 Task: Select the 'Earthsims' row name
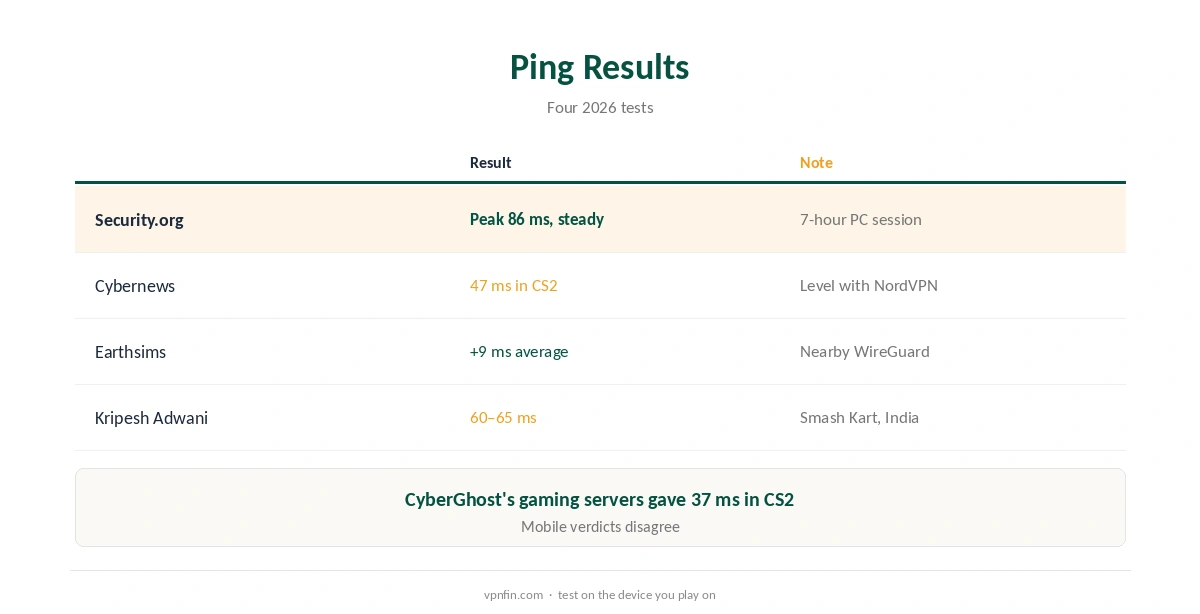coord(130,352)
